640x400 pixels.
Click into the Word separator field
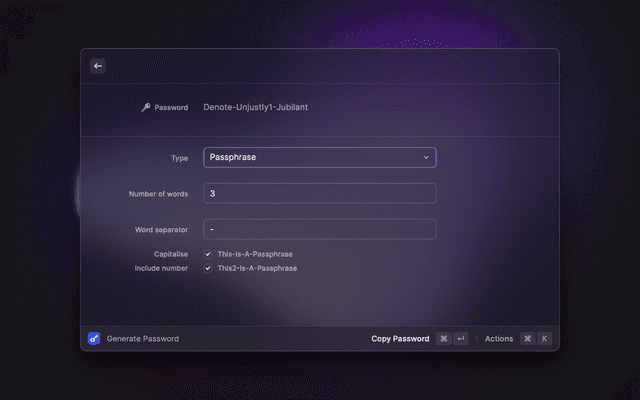(x=319, y=229)
